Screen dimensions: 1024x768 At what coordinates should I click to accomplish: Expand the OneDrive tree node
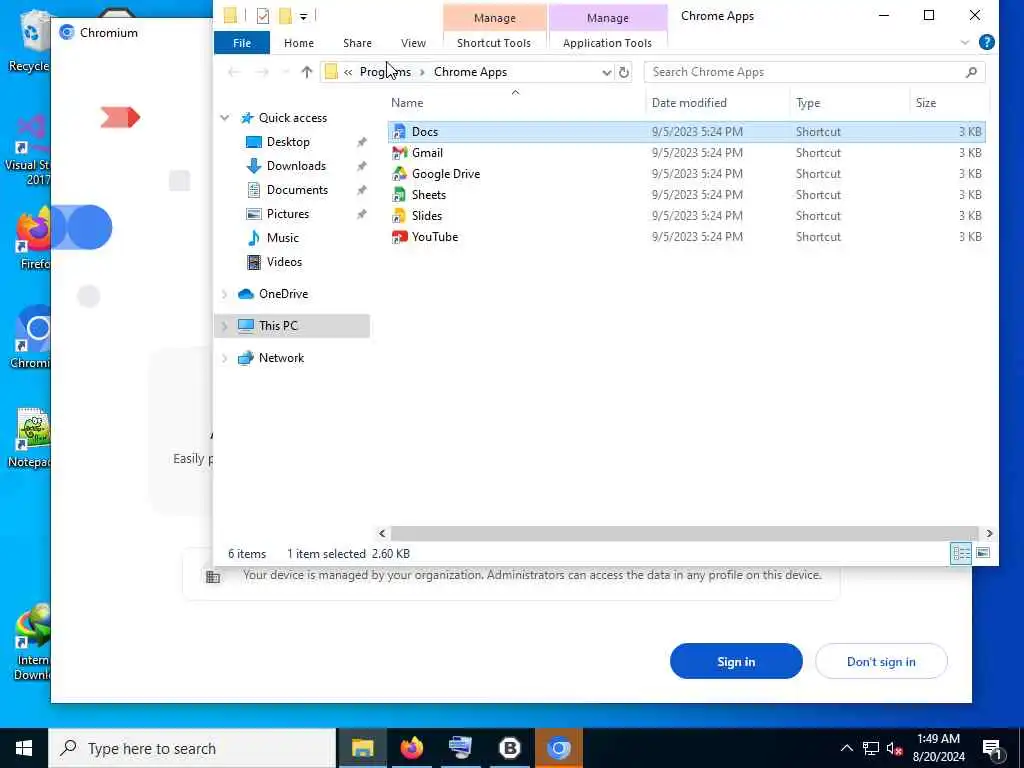225,295
